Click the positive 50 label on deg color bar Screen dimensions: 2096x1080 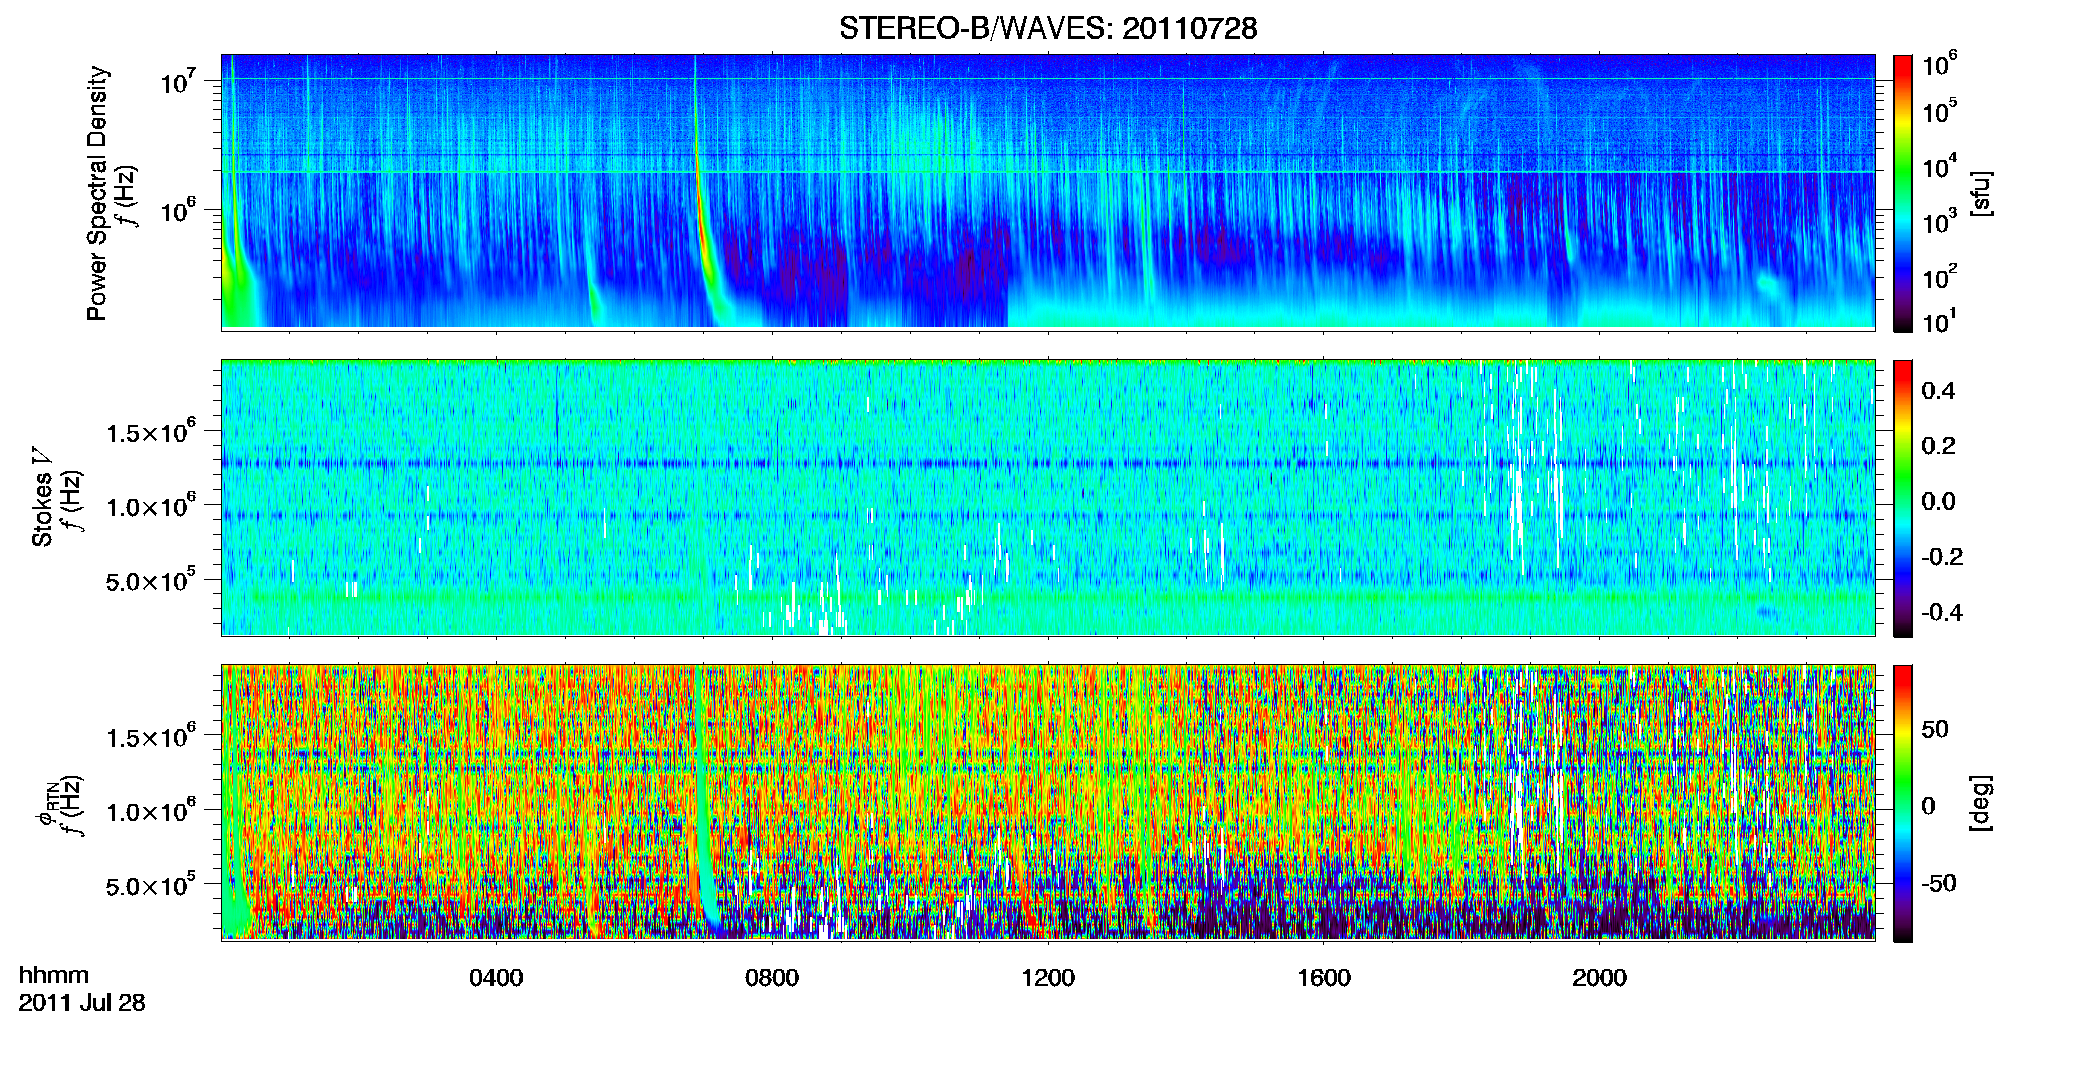[x=1935, y=729]
